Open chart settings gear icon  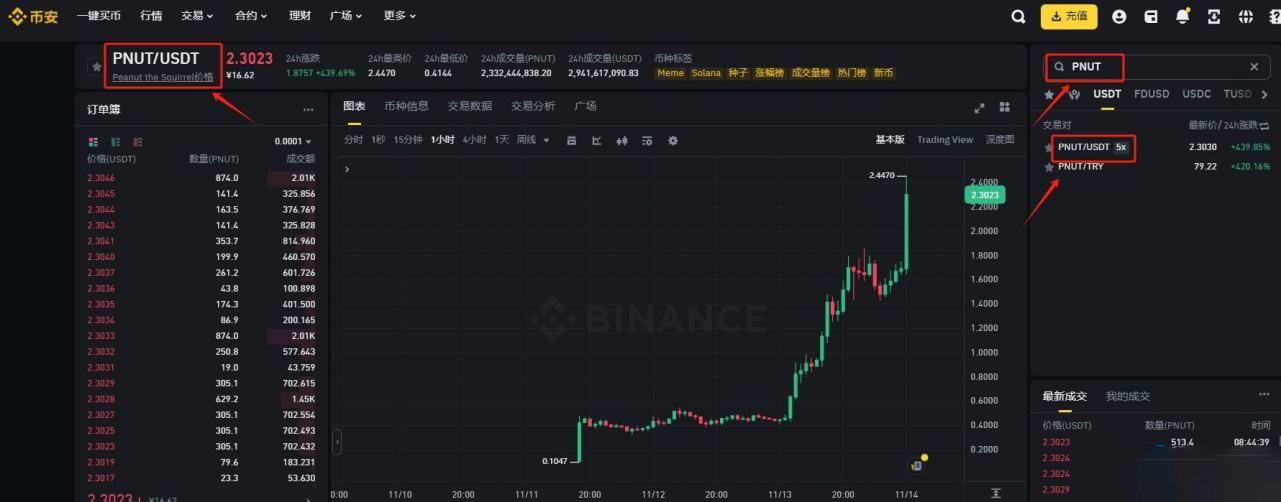tap(672, 141)
